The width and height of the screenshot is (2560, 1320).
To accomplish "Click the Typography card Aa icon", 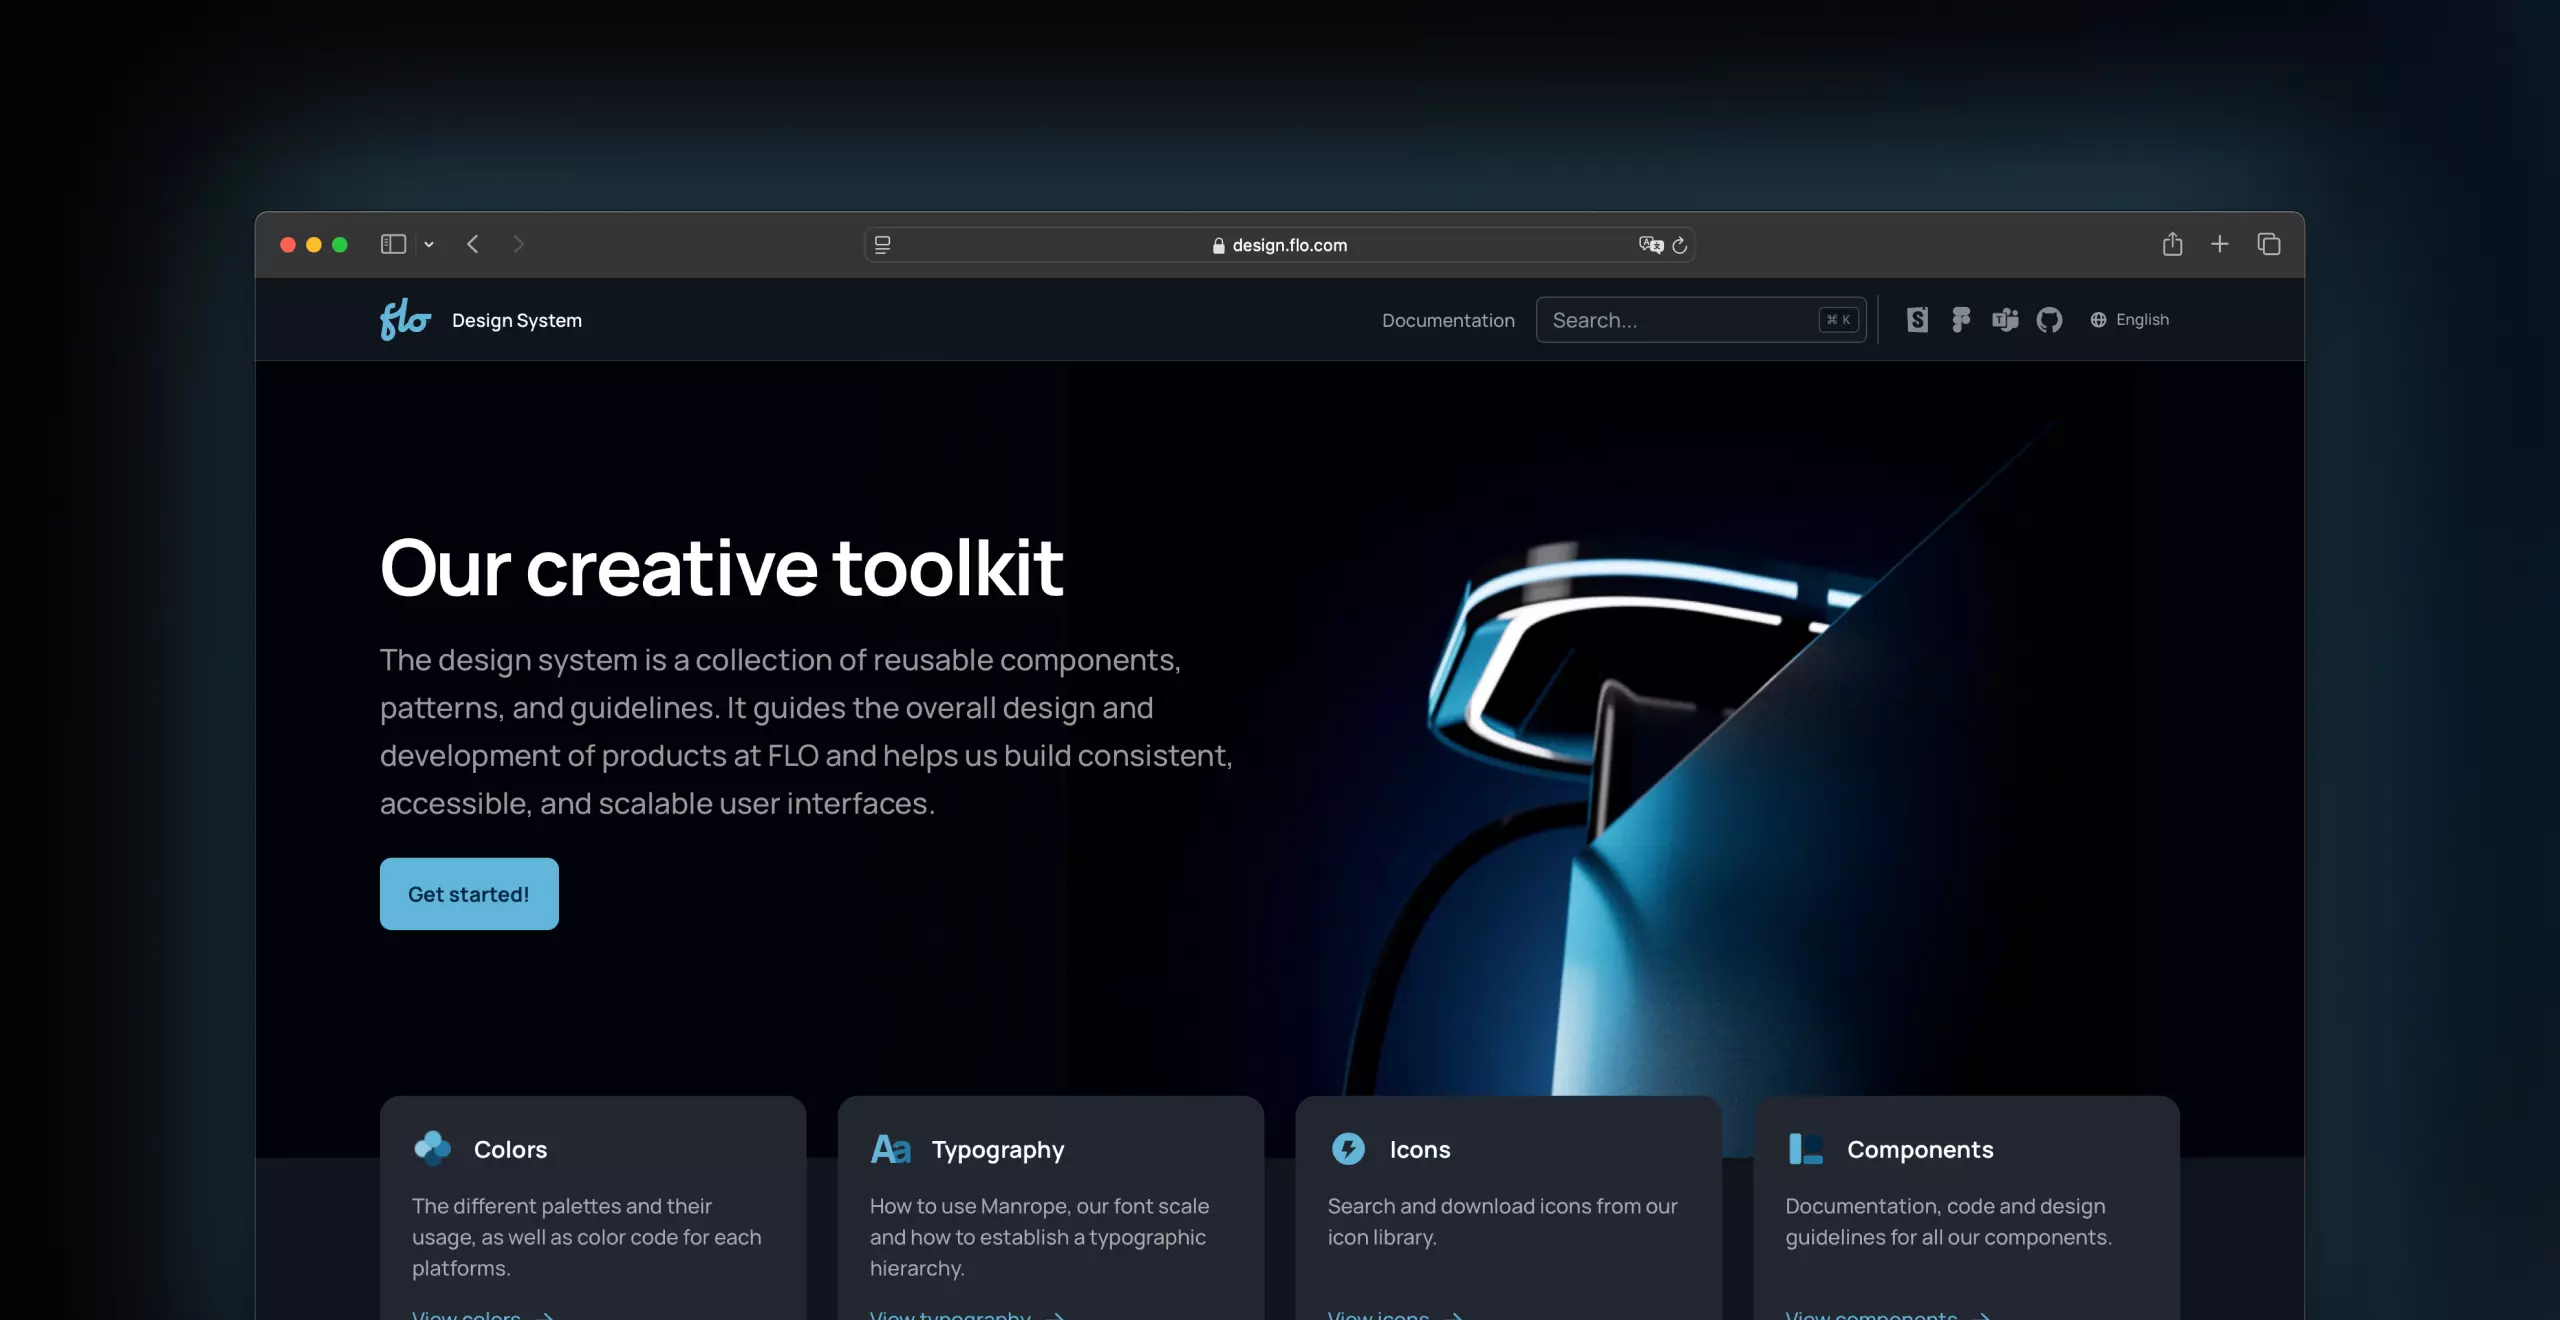I will click(891, 1149).
